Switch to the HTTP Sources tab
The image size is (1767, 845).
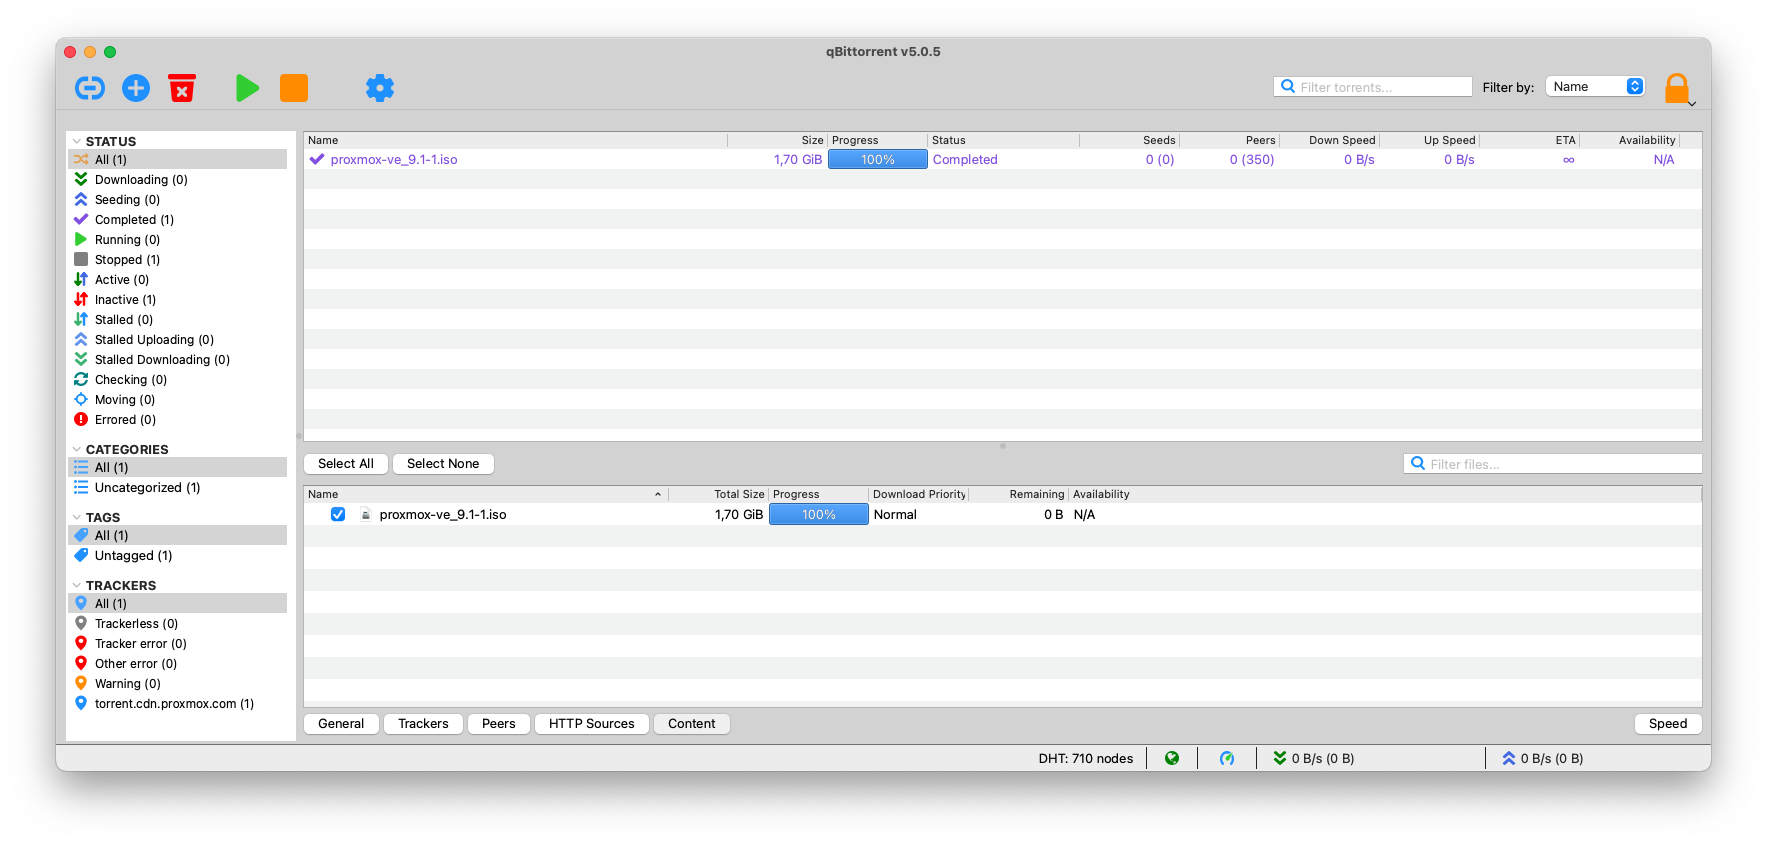point(592,724)
